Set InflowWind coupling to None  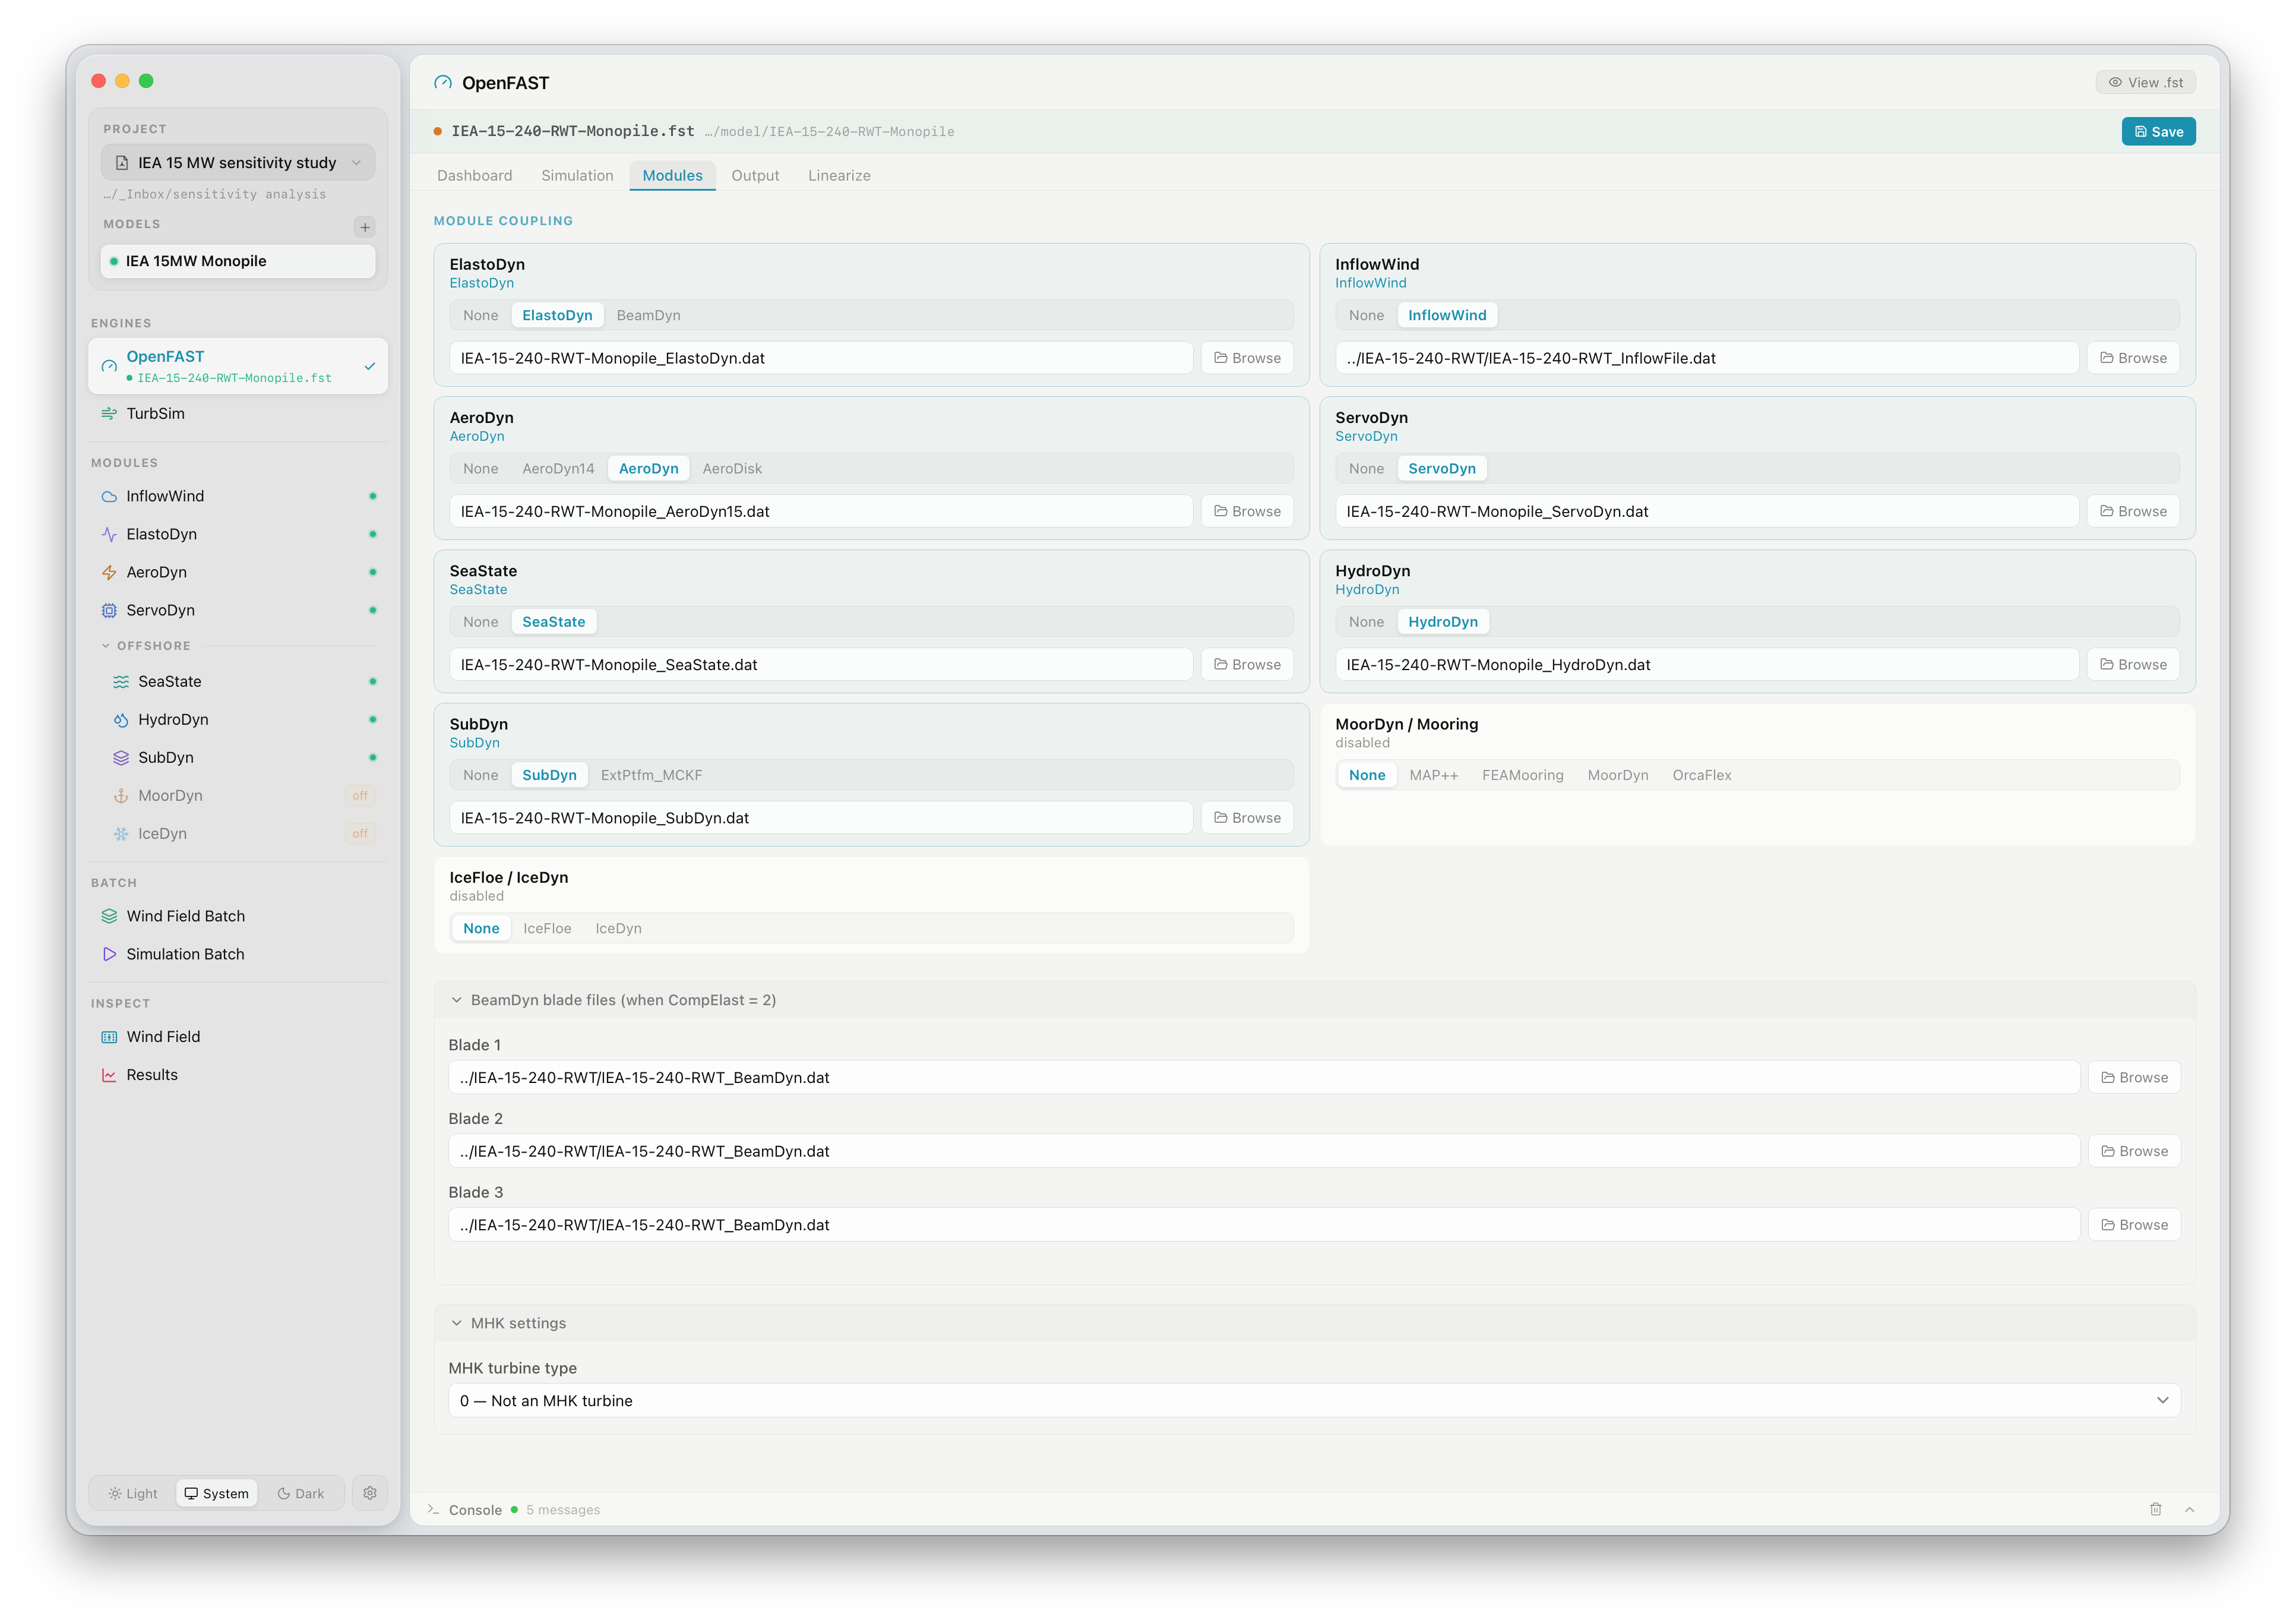coord(1366,315)
